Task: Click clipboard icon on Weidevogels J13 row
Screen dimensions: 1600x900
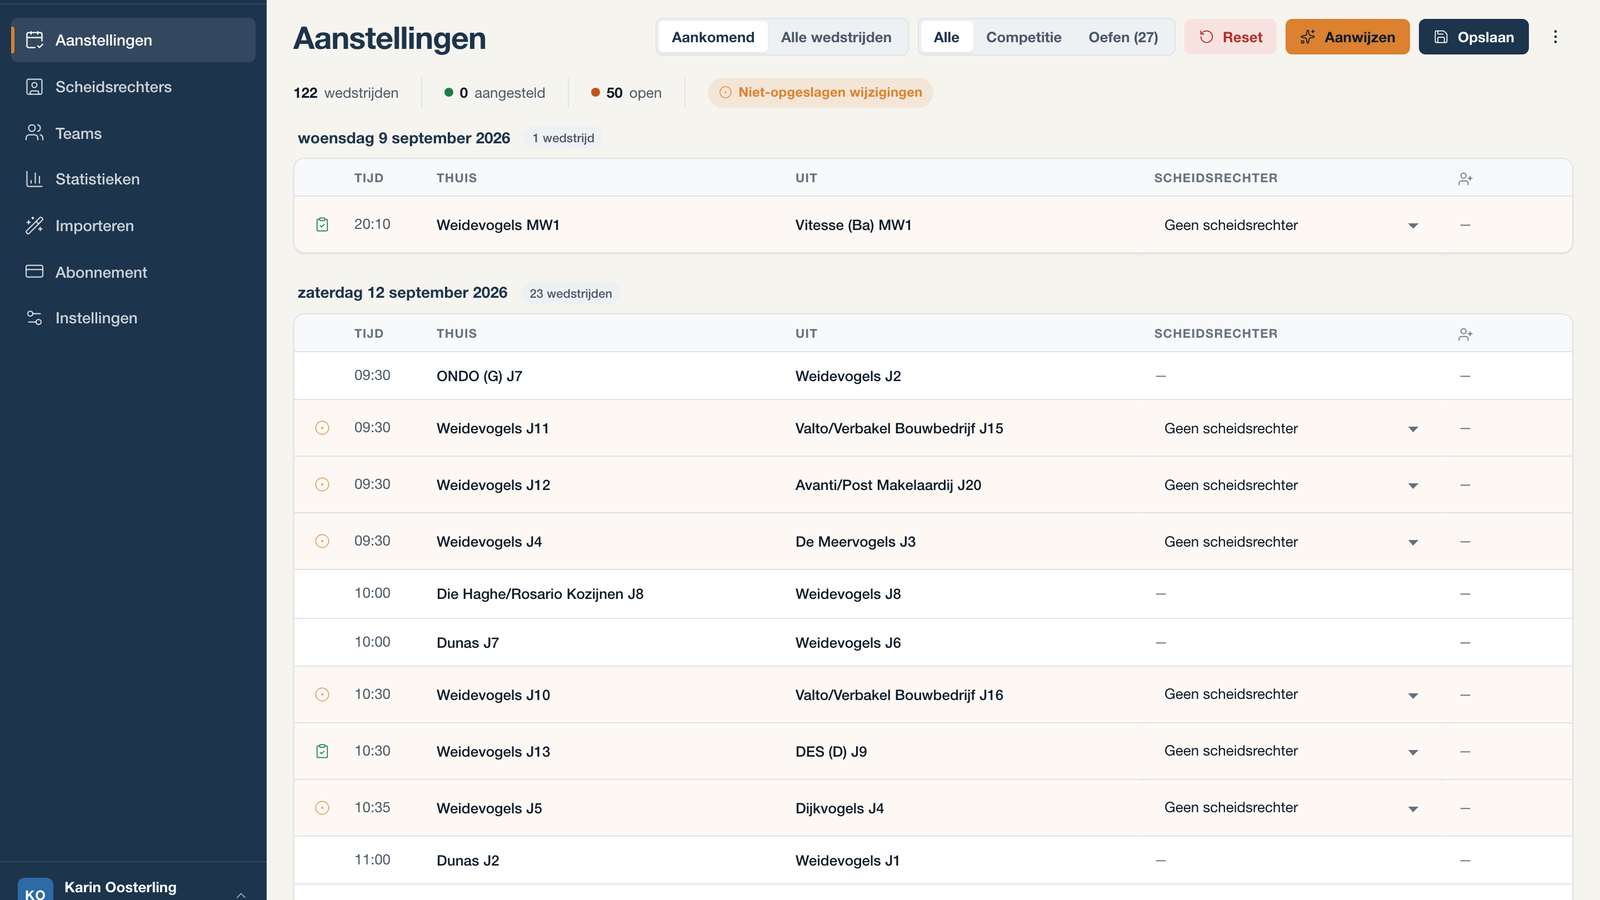Action: point(322,751)
